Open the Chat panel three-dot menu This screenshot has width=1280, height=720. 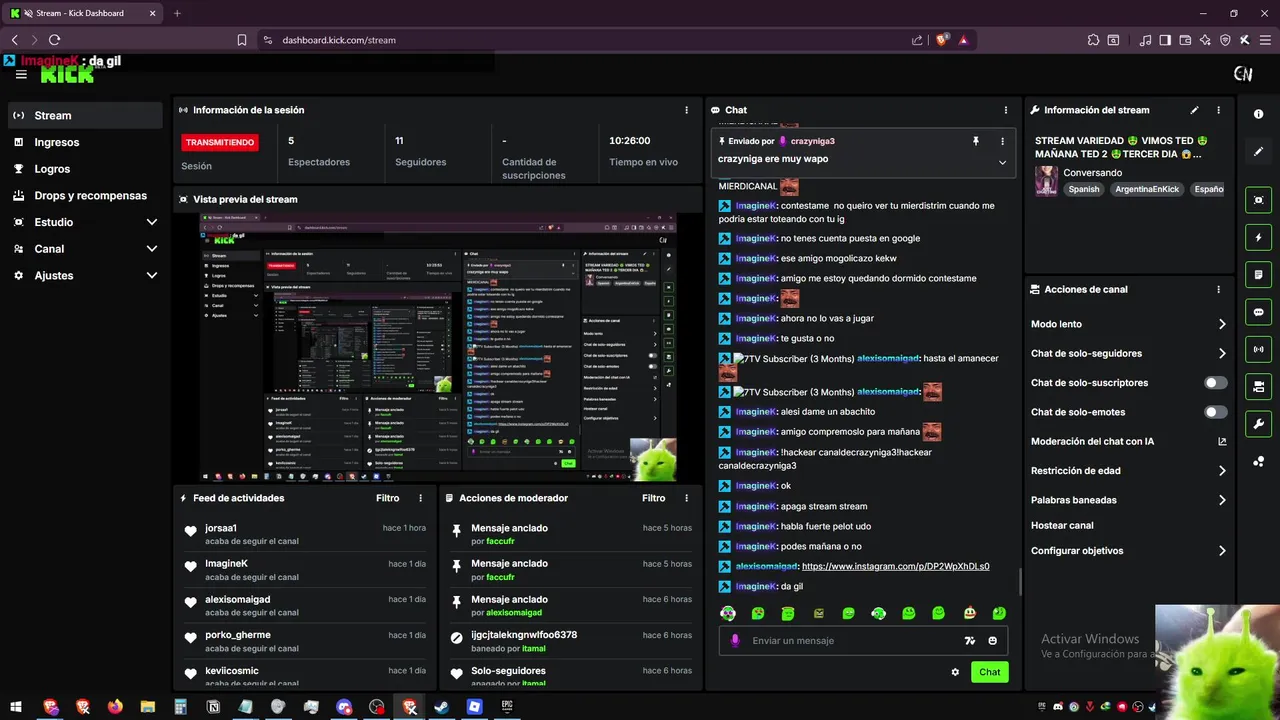tap(1006, 110)
